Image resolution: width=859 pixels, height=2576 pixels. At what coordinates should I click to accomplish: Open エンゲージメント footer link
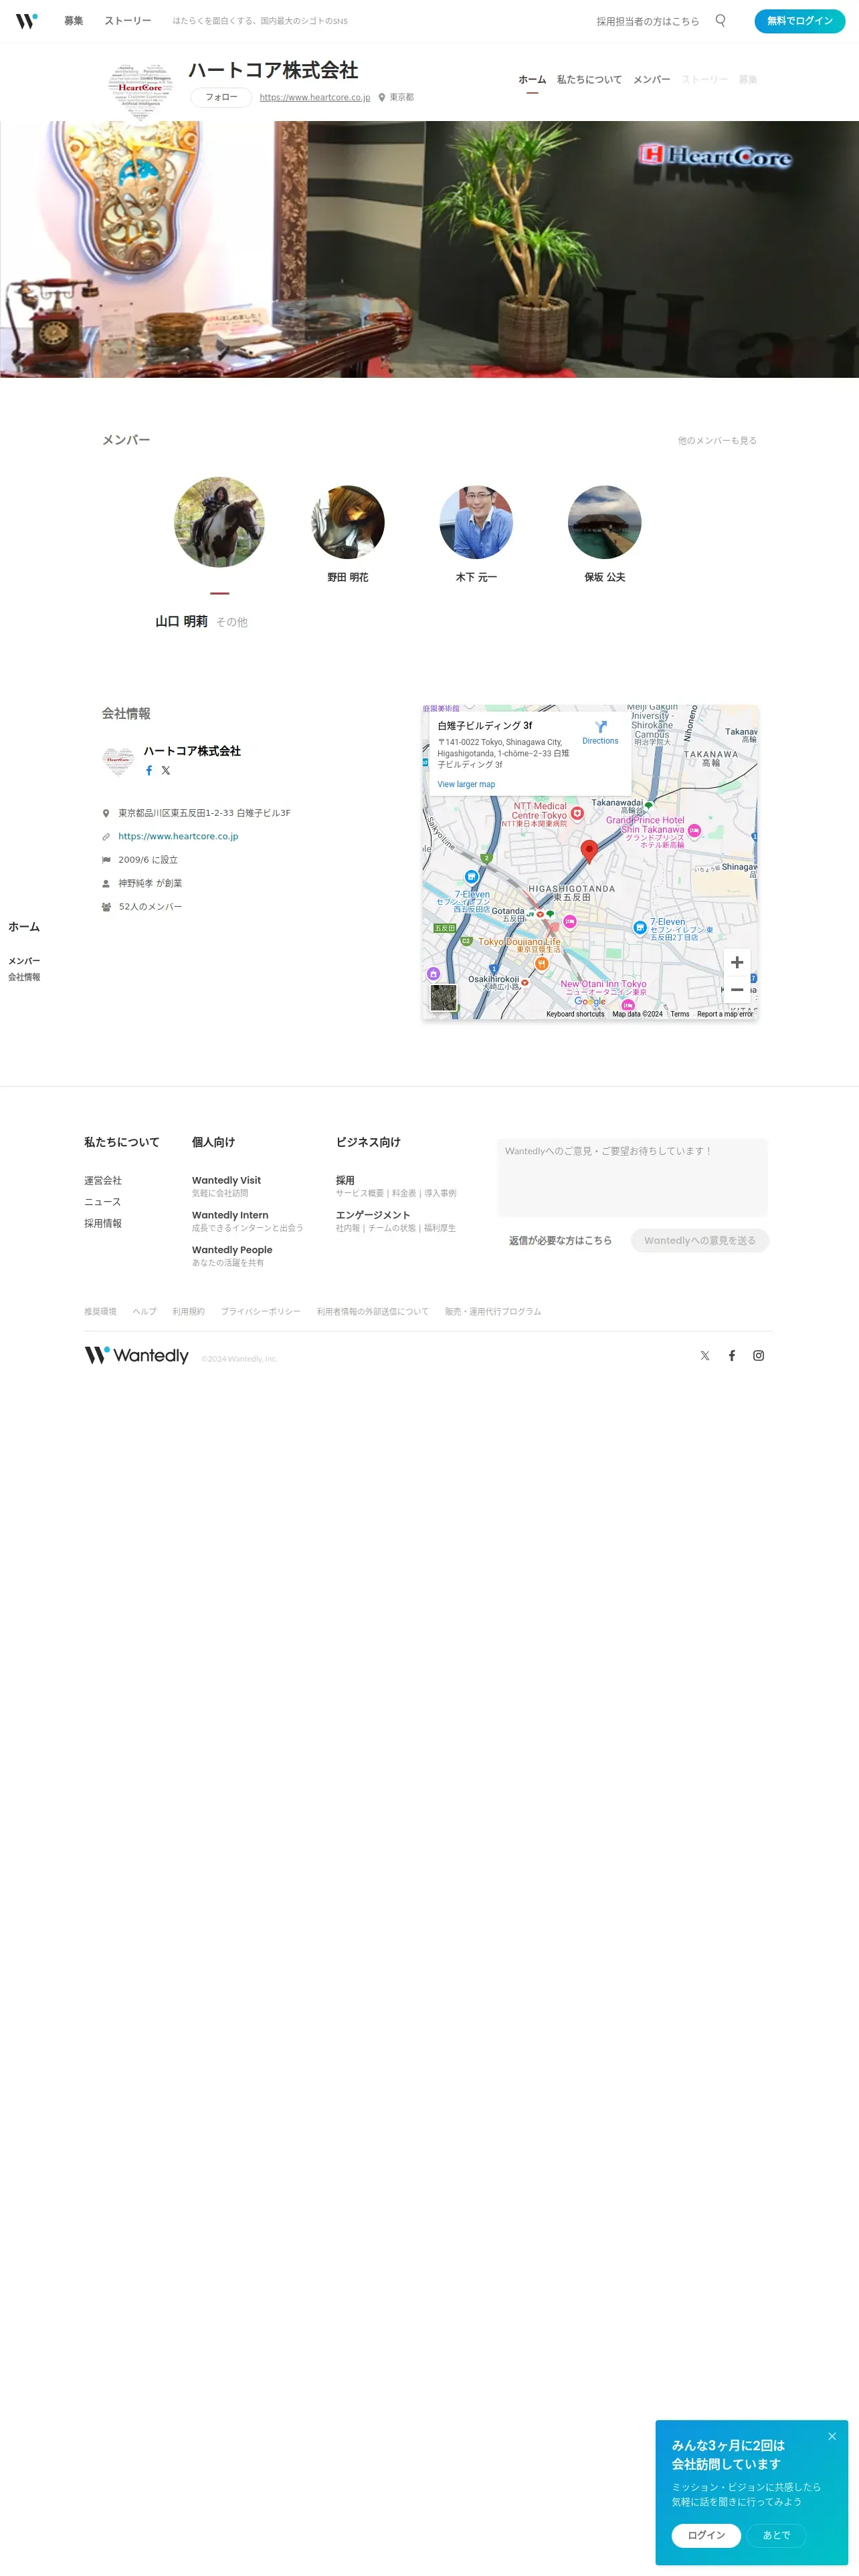[x=373, y=1216]
